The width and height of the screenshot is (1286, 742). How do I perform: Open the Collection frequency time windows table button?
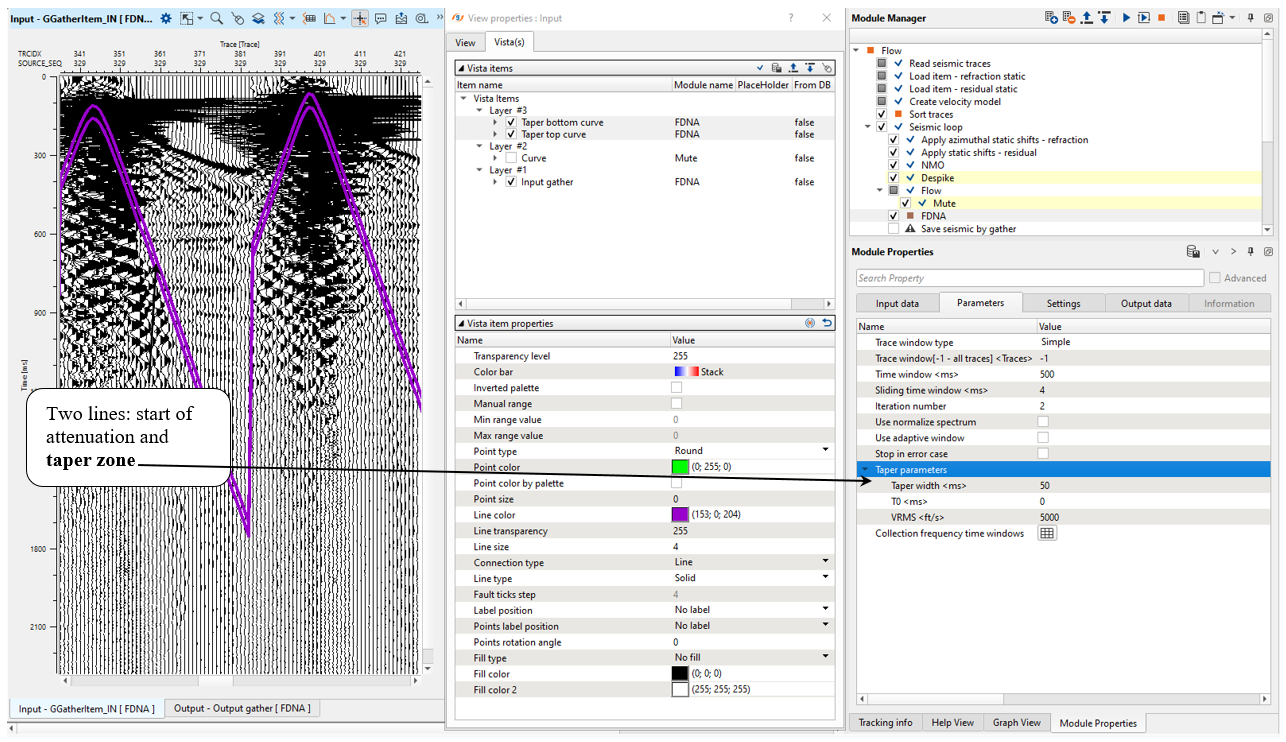1047,534
